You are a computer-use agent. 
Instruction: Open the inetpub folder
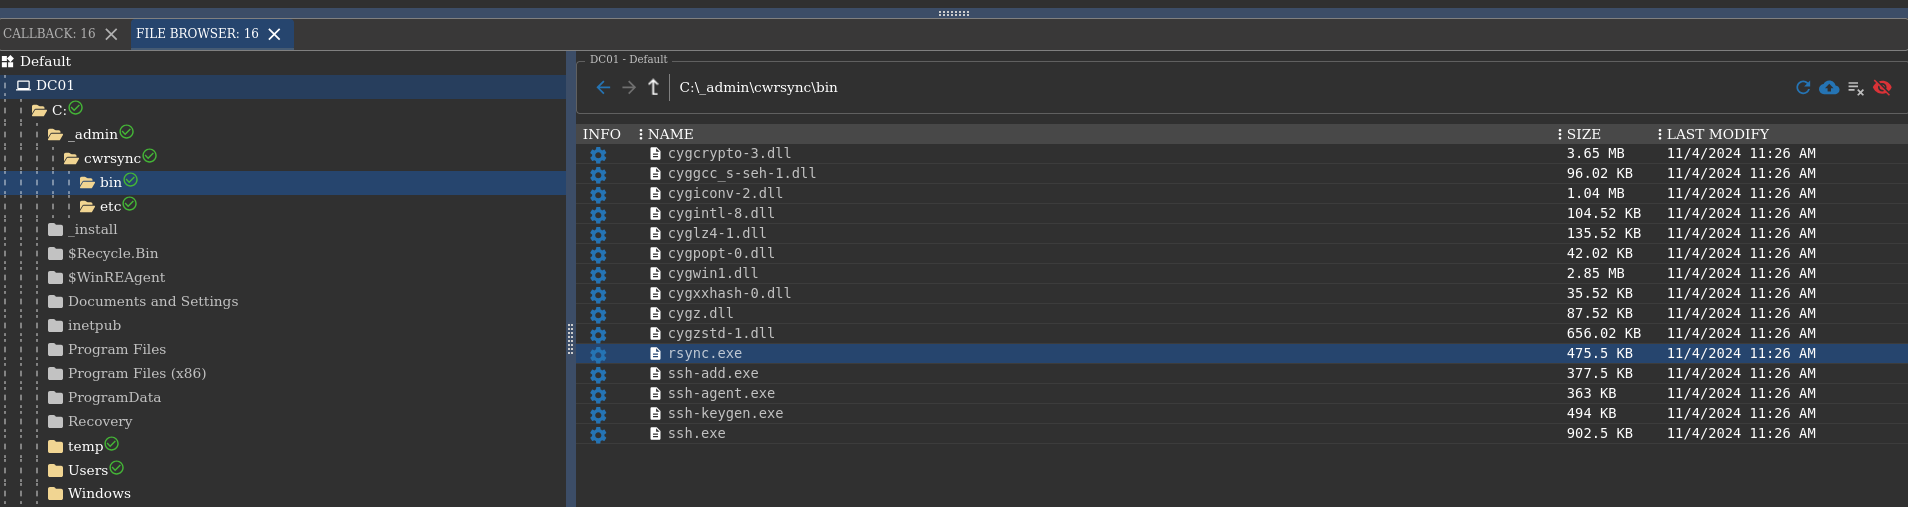[94, 326]
